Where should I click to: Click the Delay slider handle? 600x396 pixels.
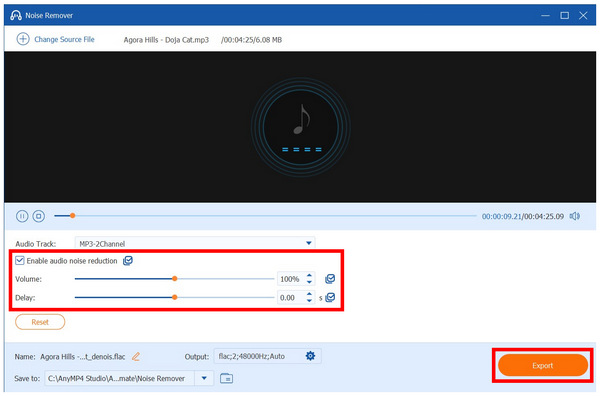(174, 297)
